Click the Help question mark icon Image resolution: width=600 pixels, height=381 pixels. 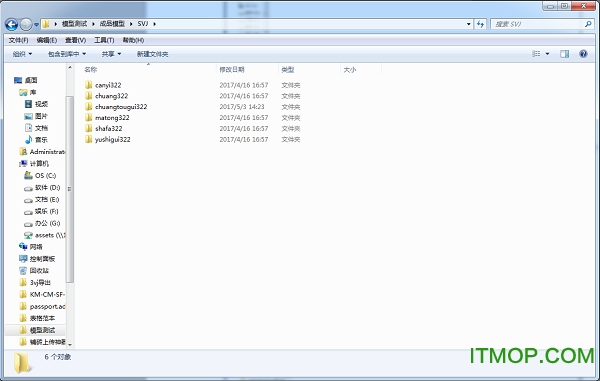click(x=583, y=54)
